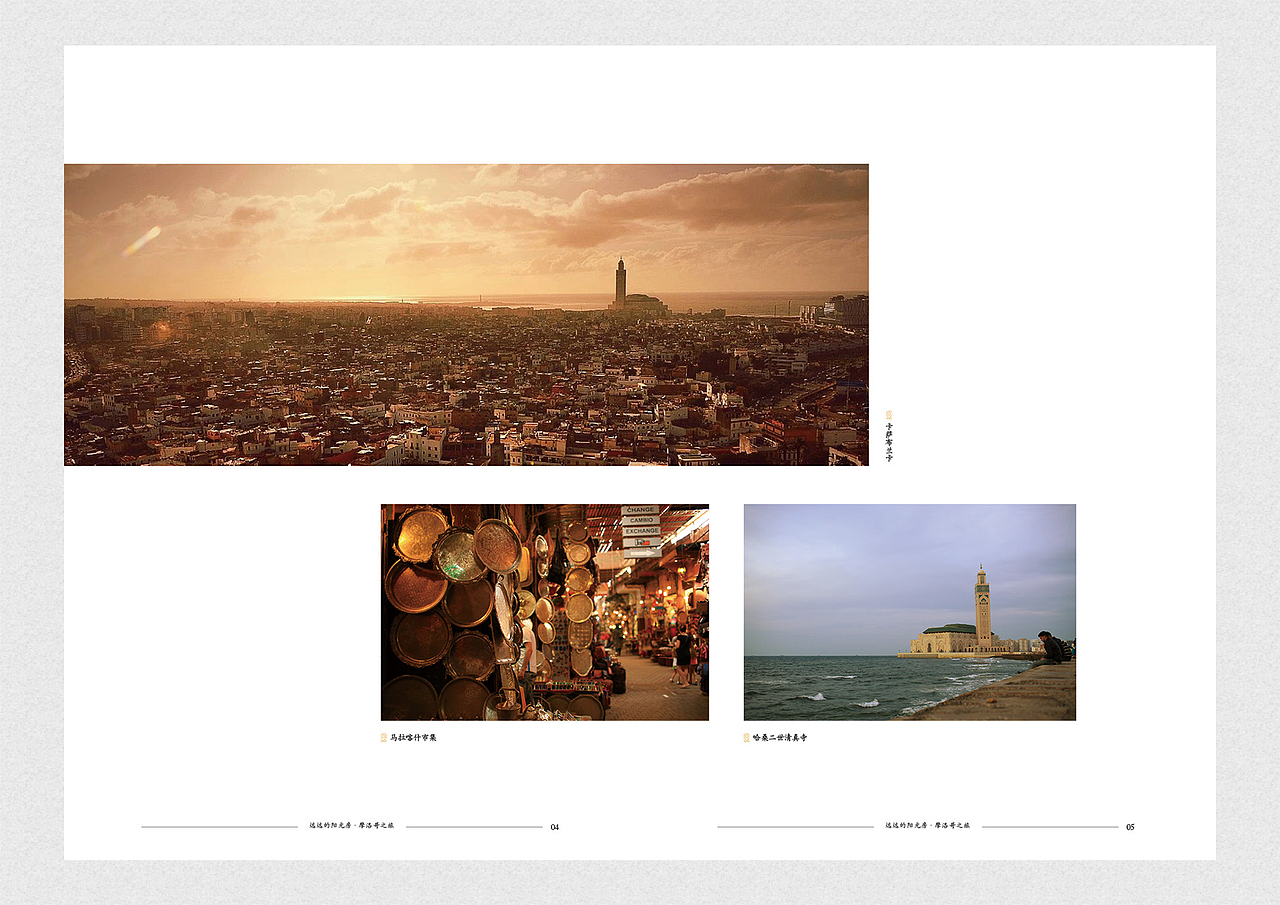Click the gold ornament above the vertical caption
This screenshot has height=905, width=1280.
pyautogui.click(x=889, y=414)
